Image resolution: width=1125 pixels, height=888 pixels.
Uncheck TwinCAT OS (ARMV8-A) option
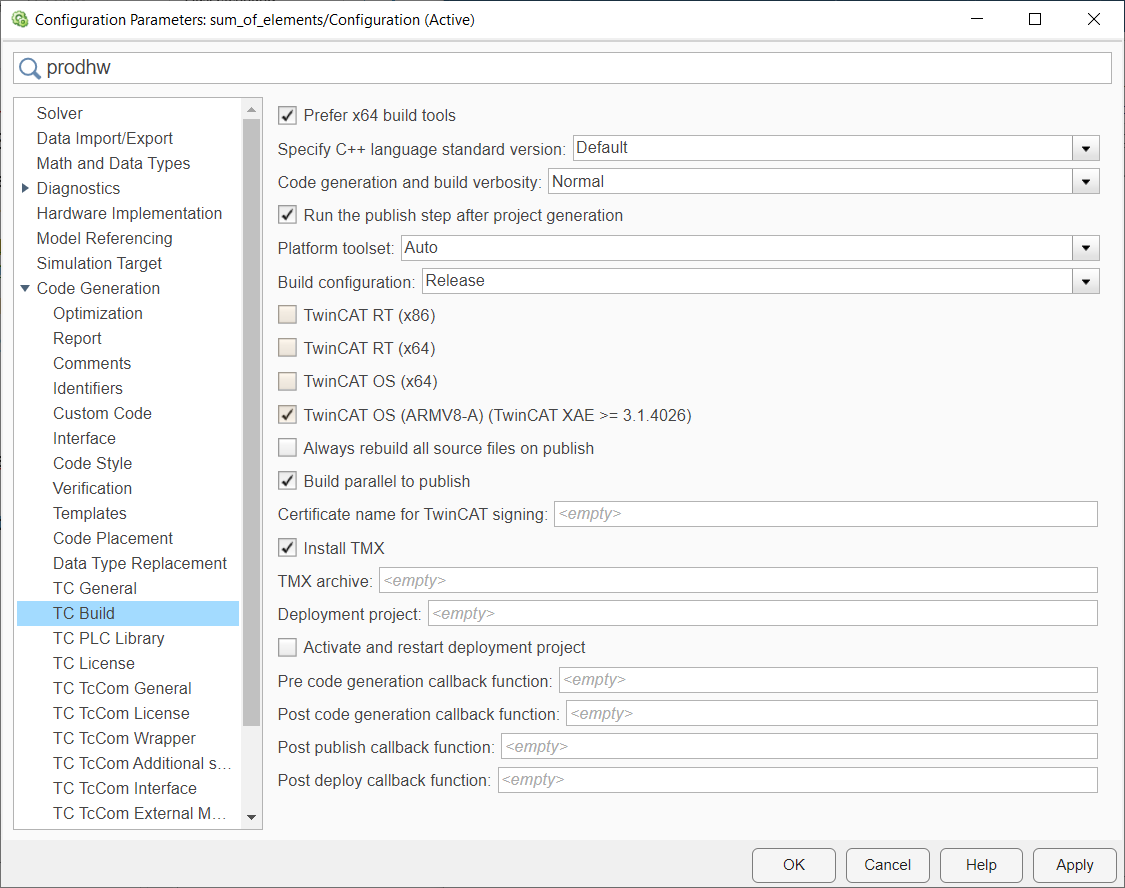(287, 415)
